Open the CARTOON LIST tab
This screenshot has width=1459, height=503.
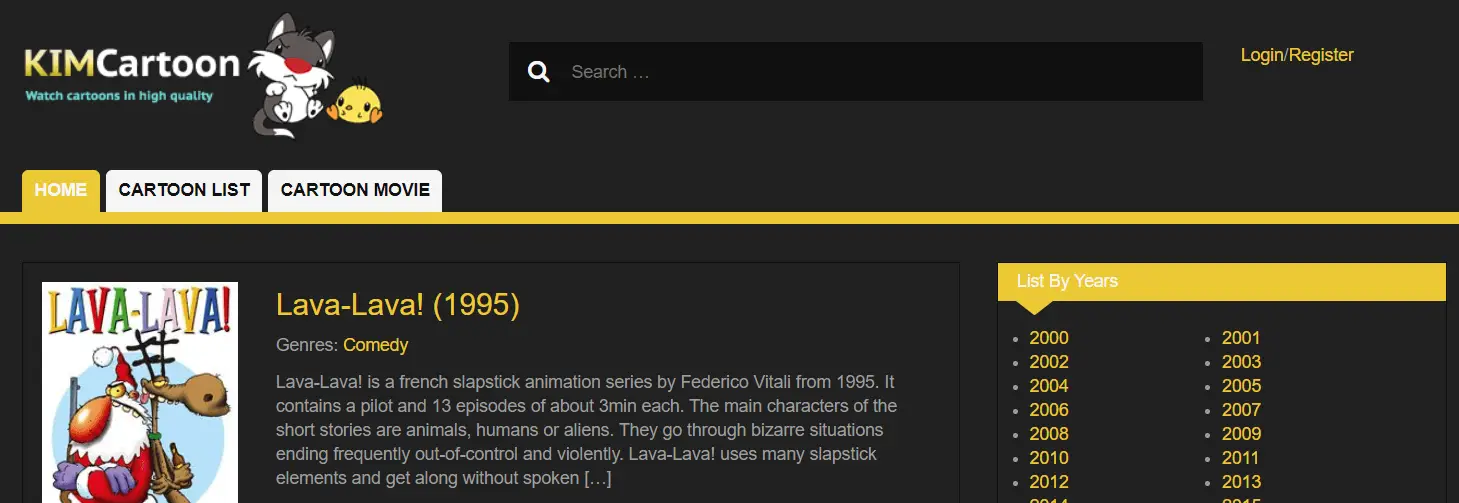184,190
